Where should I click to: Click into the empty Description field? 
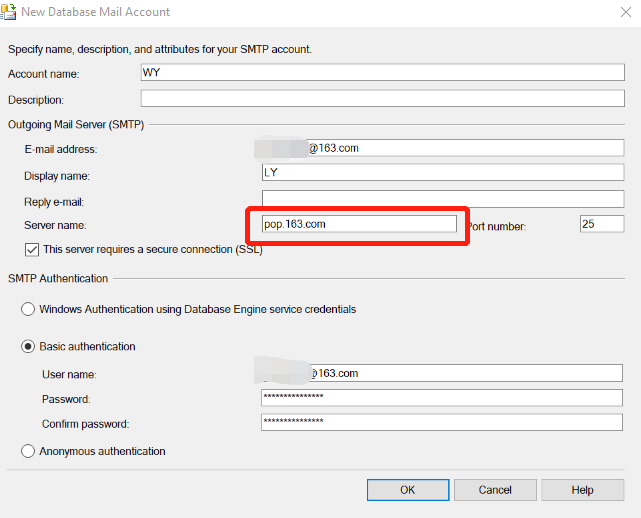click(x=383, y=99)
